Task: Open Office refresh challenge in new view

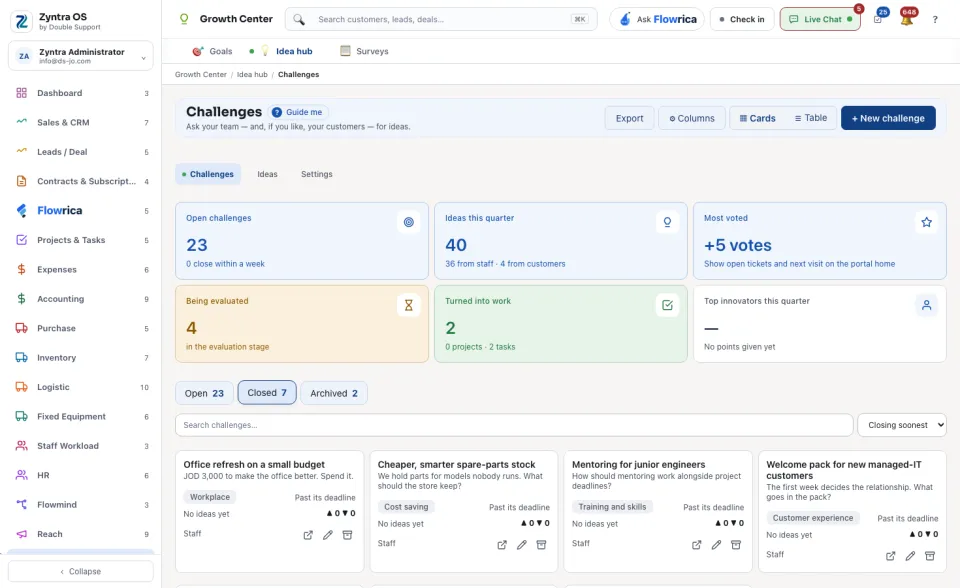Action: coord(308,535)
